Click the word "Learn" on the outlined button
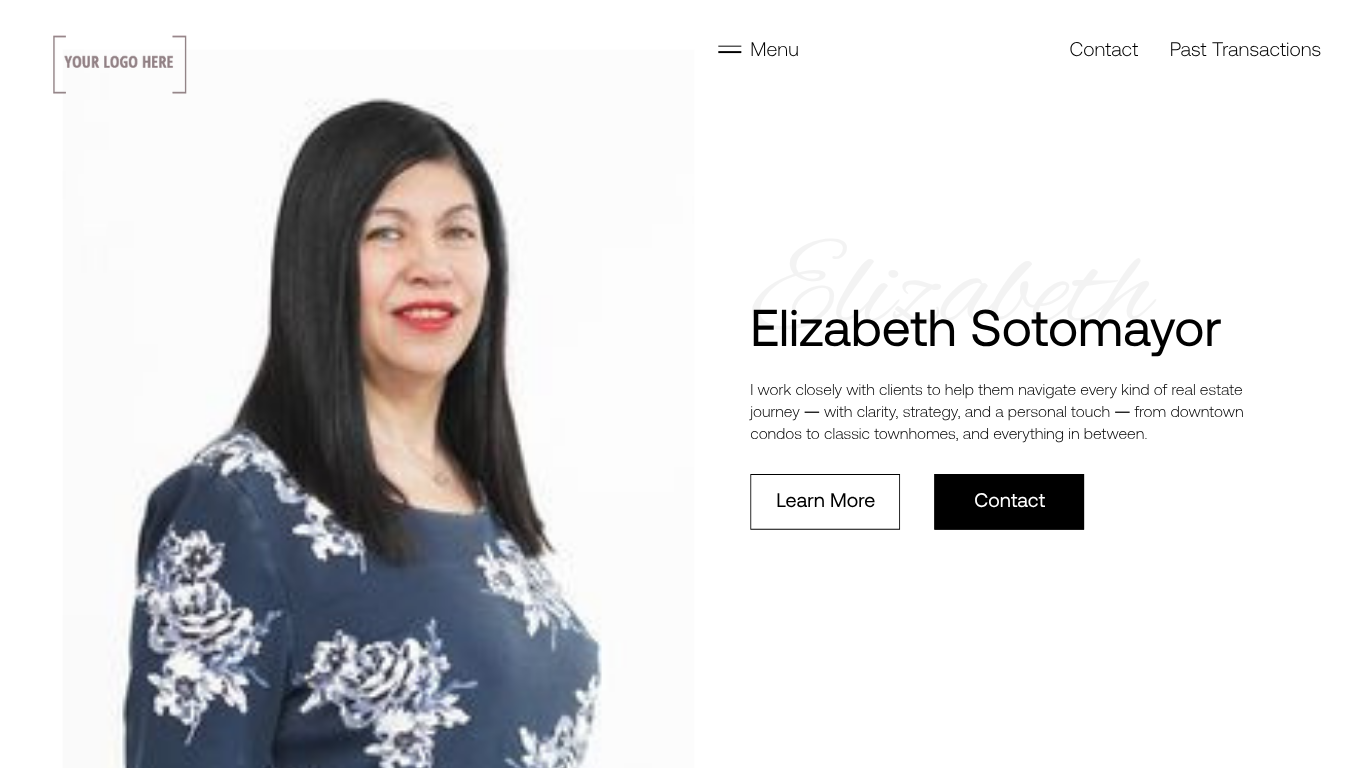The image size is (1366, 768). (800, 501)
